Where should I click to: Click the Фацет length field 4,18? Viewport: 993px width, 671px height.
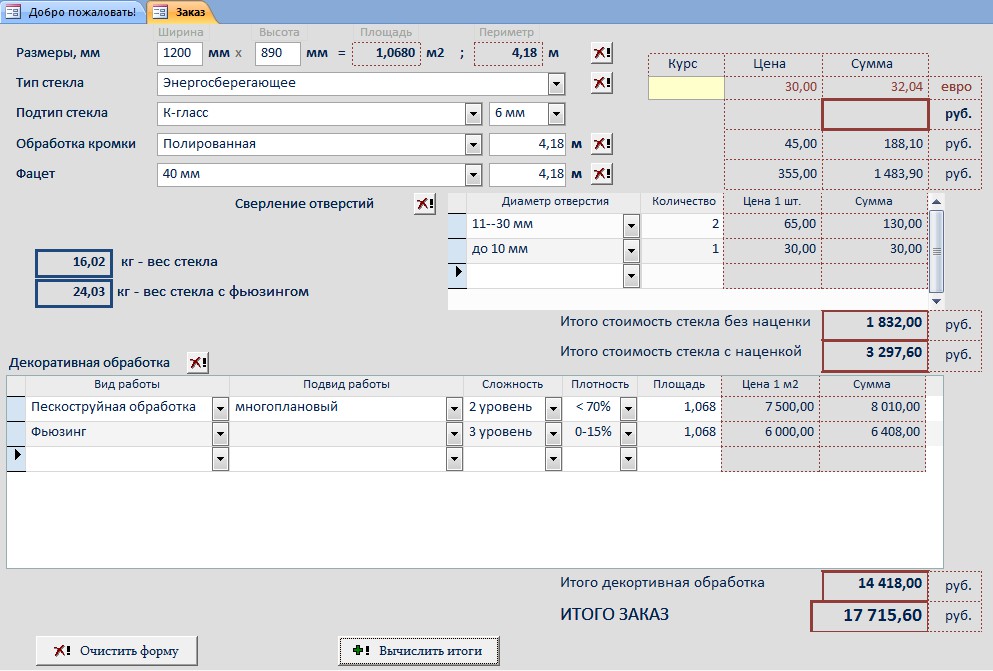pyautogui.click(x=527, y=174)
